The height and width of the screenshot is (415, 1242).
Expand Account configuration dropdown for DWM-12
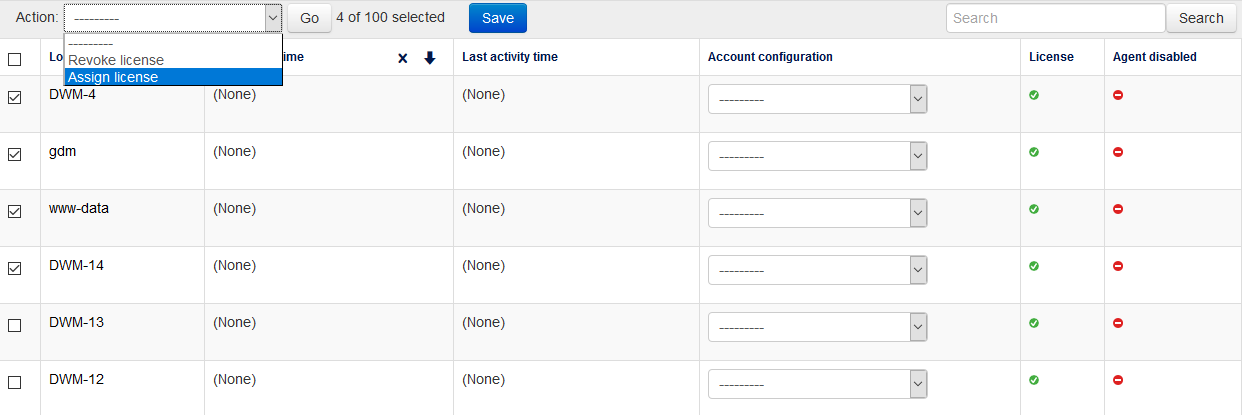click(817, 385)
